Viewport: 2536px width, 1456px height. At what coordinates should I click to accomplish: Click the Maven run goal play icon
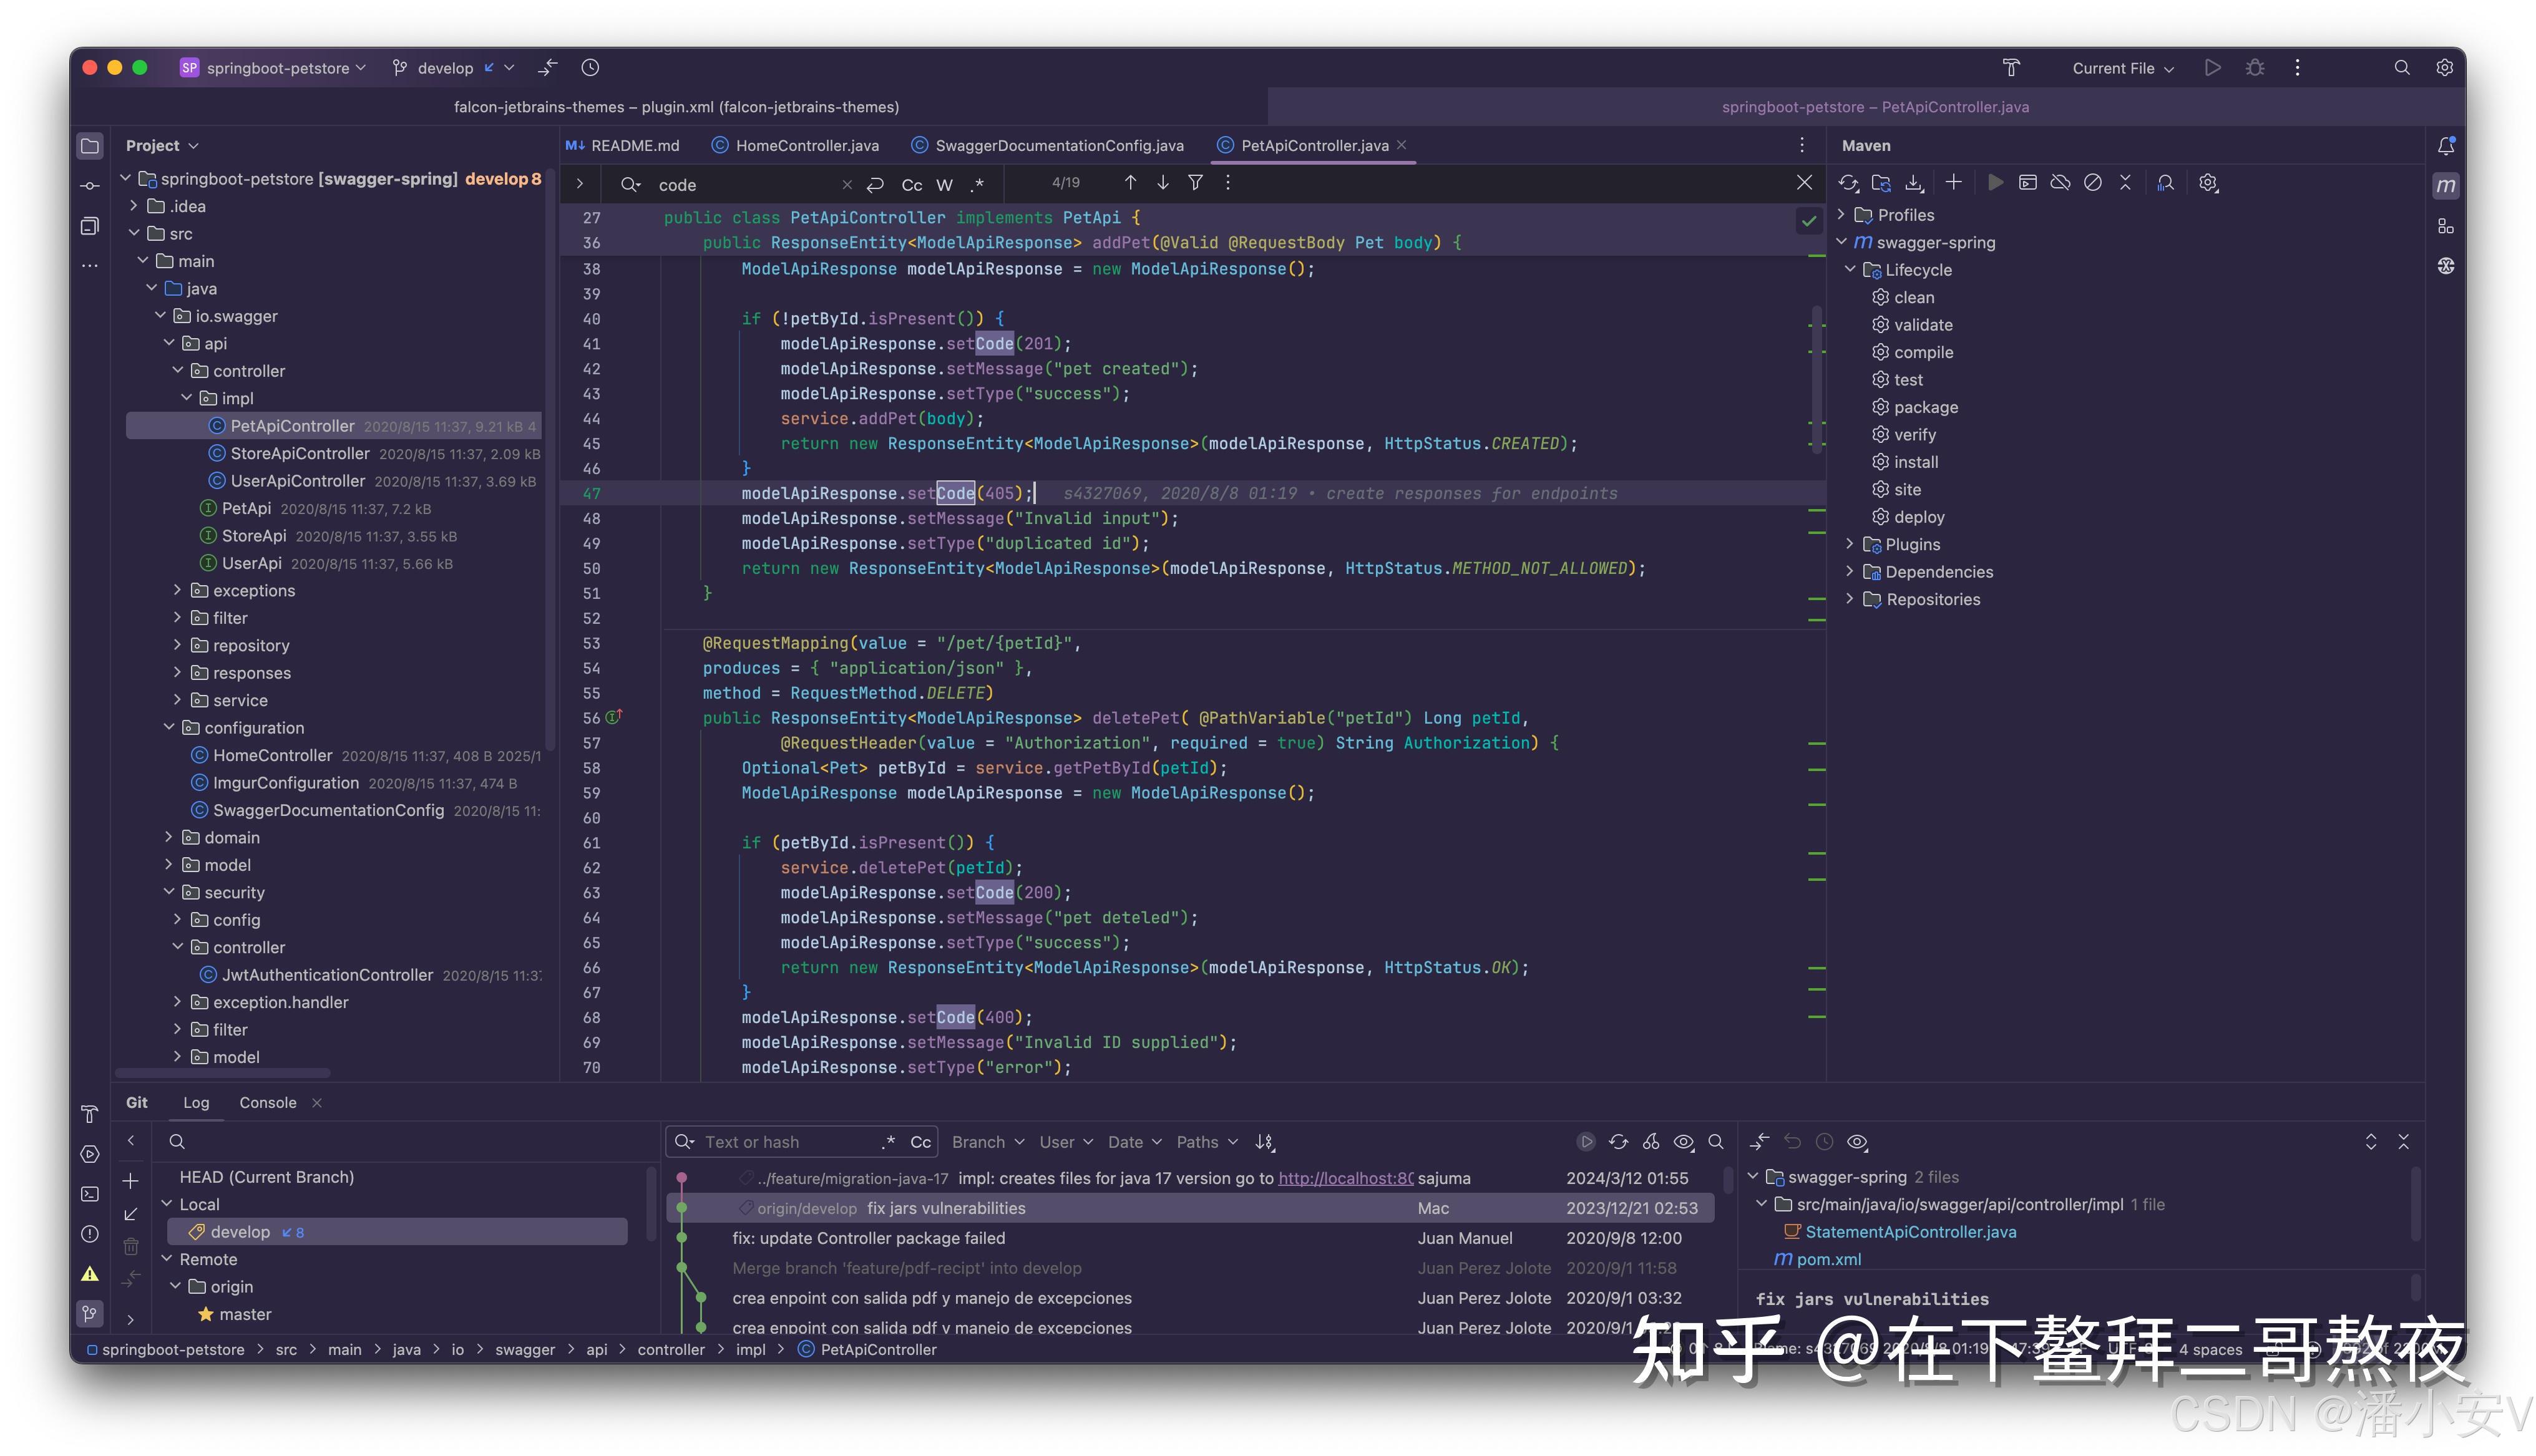(1995, 183)
